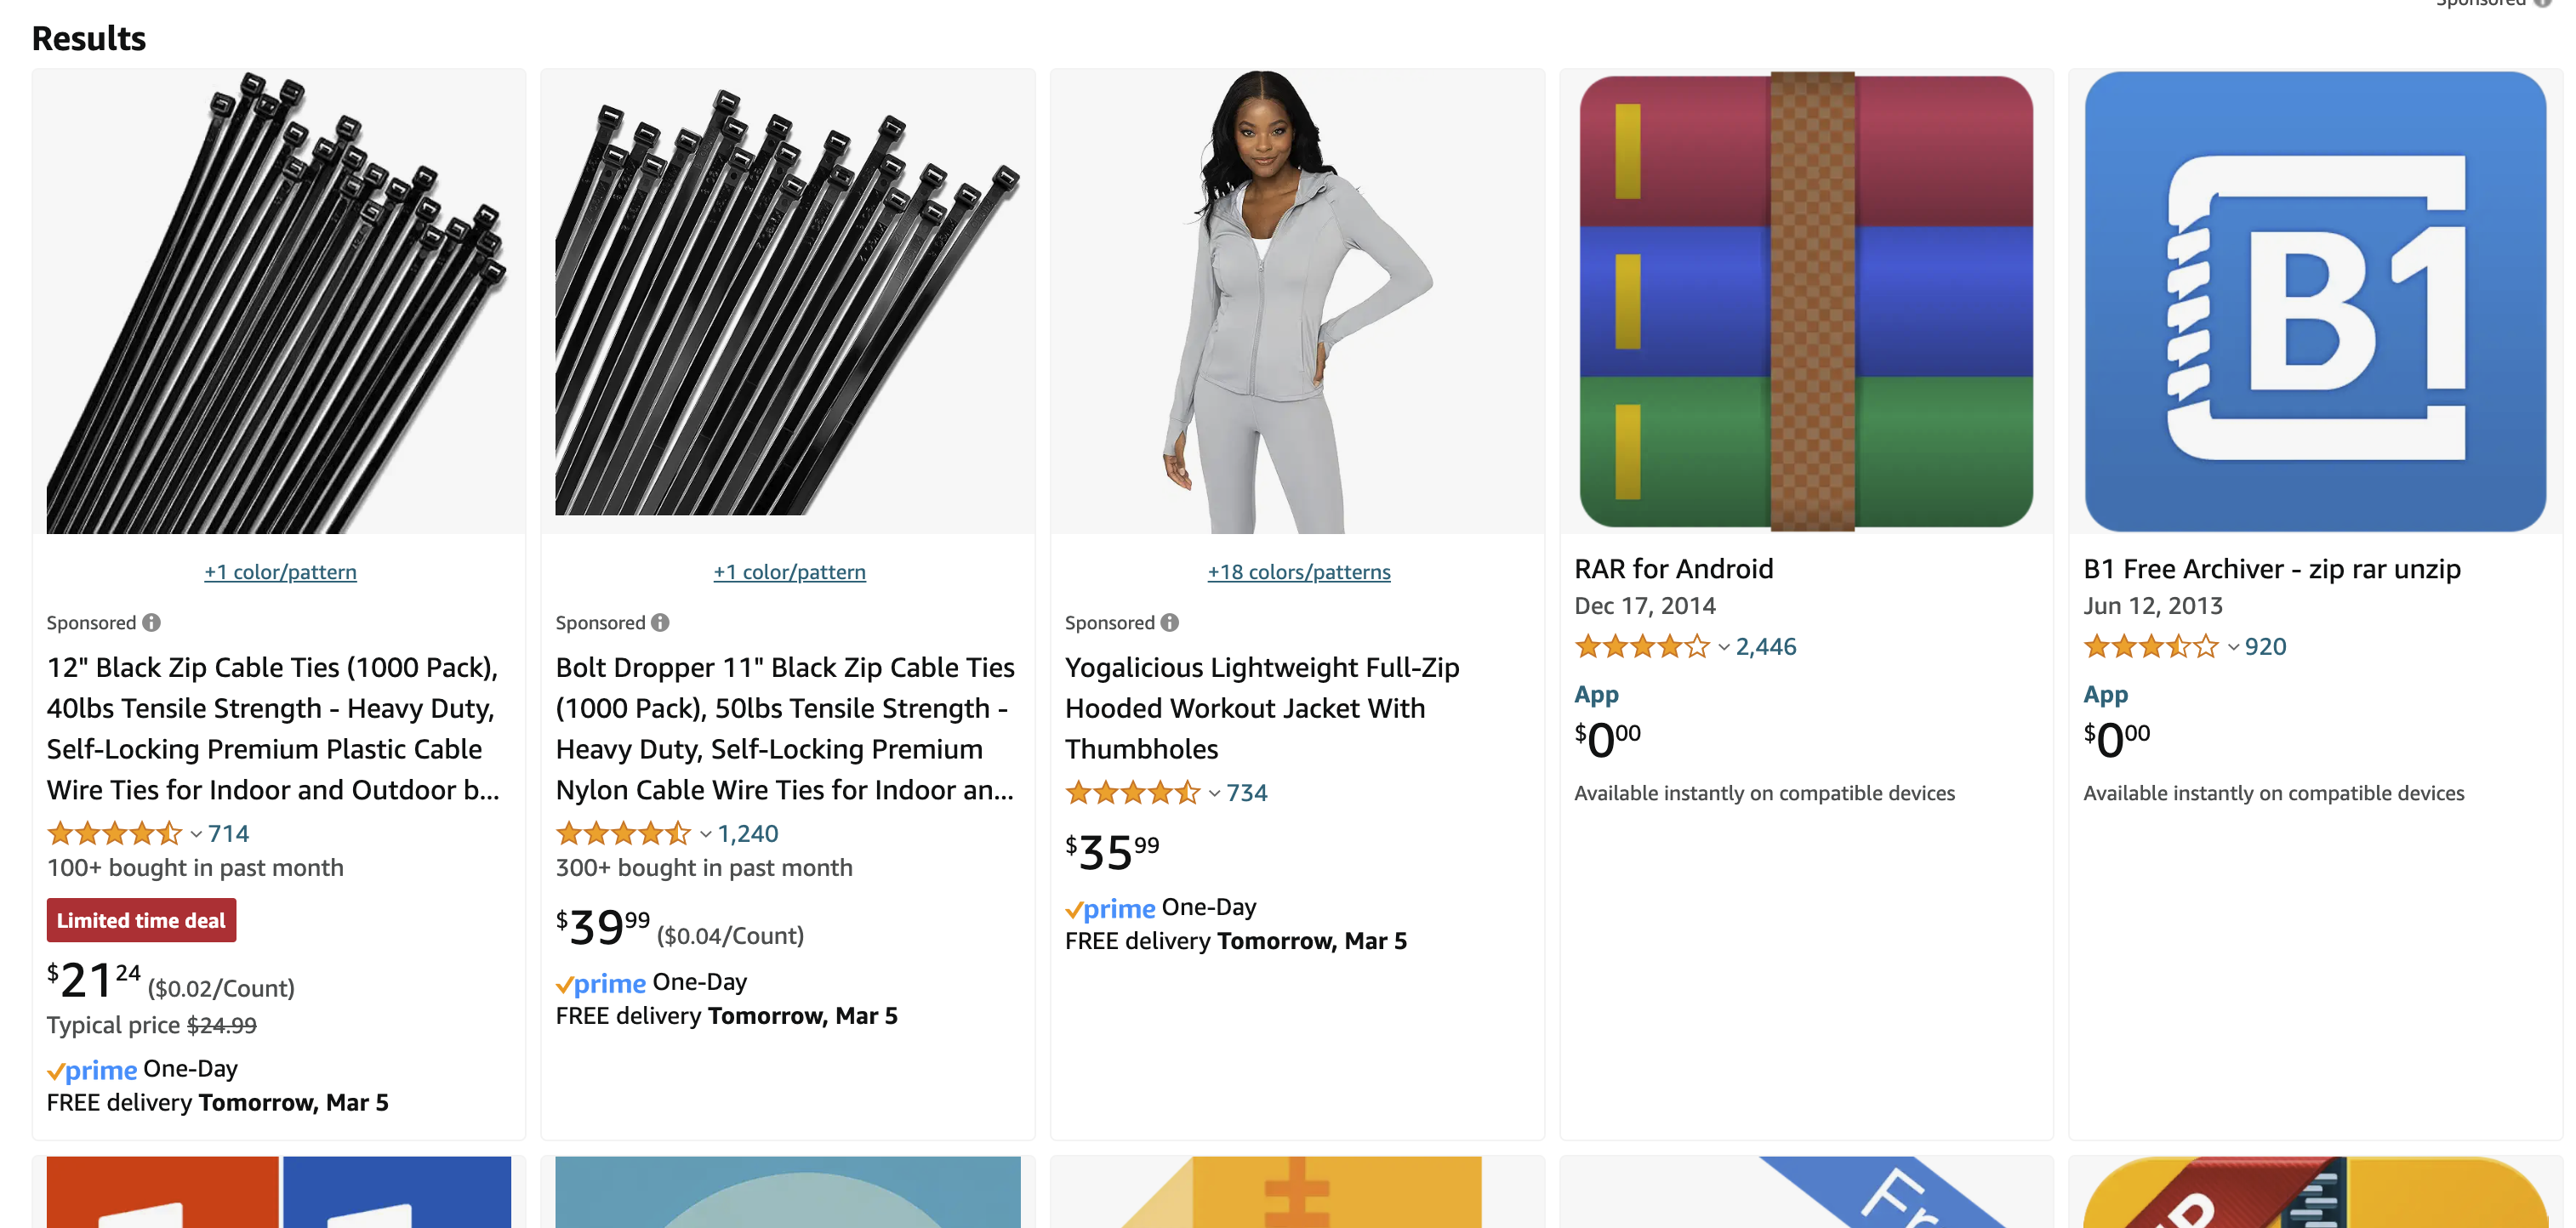Open the 12" Black Zip Cable Ties title
The width and height of the screenshot is (2576, 1228).
pos(272,728)
